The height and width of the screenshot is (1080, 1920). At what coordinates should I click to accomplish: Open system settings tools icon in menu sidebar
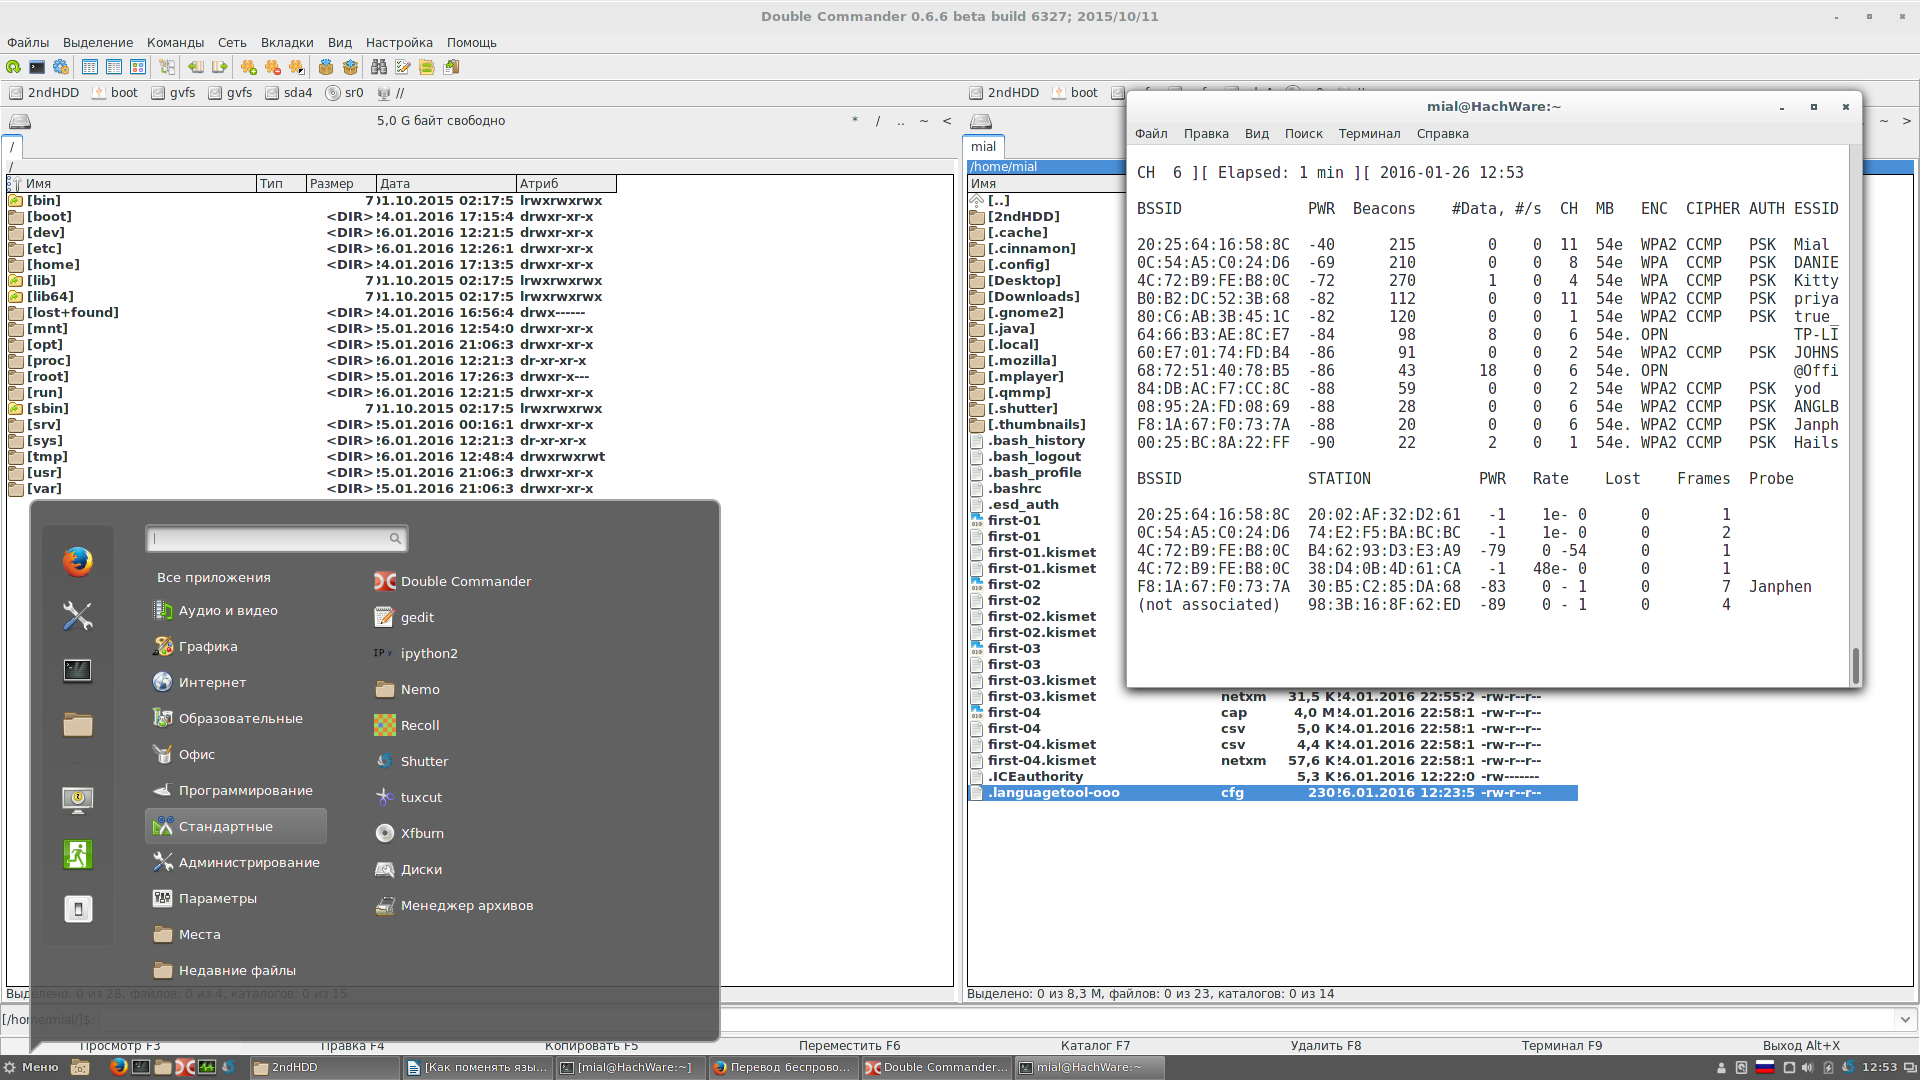click(x=78, y=615)
